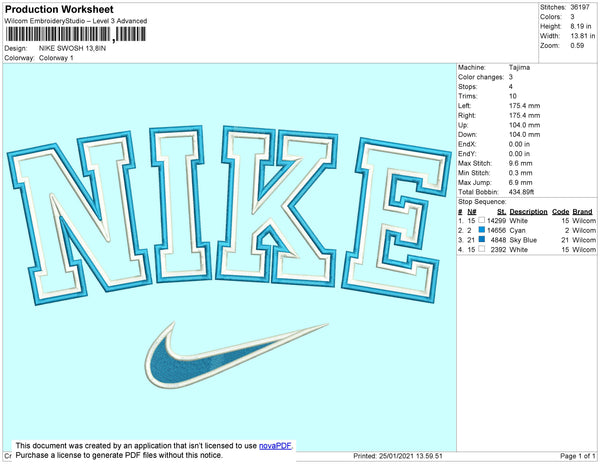Click the Max Stitch value 9.6 mm
The height and width of the screenshot is (464, 600).
point(520,163)
